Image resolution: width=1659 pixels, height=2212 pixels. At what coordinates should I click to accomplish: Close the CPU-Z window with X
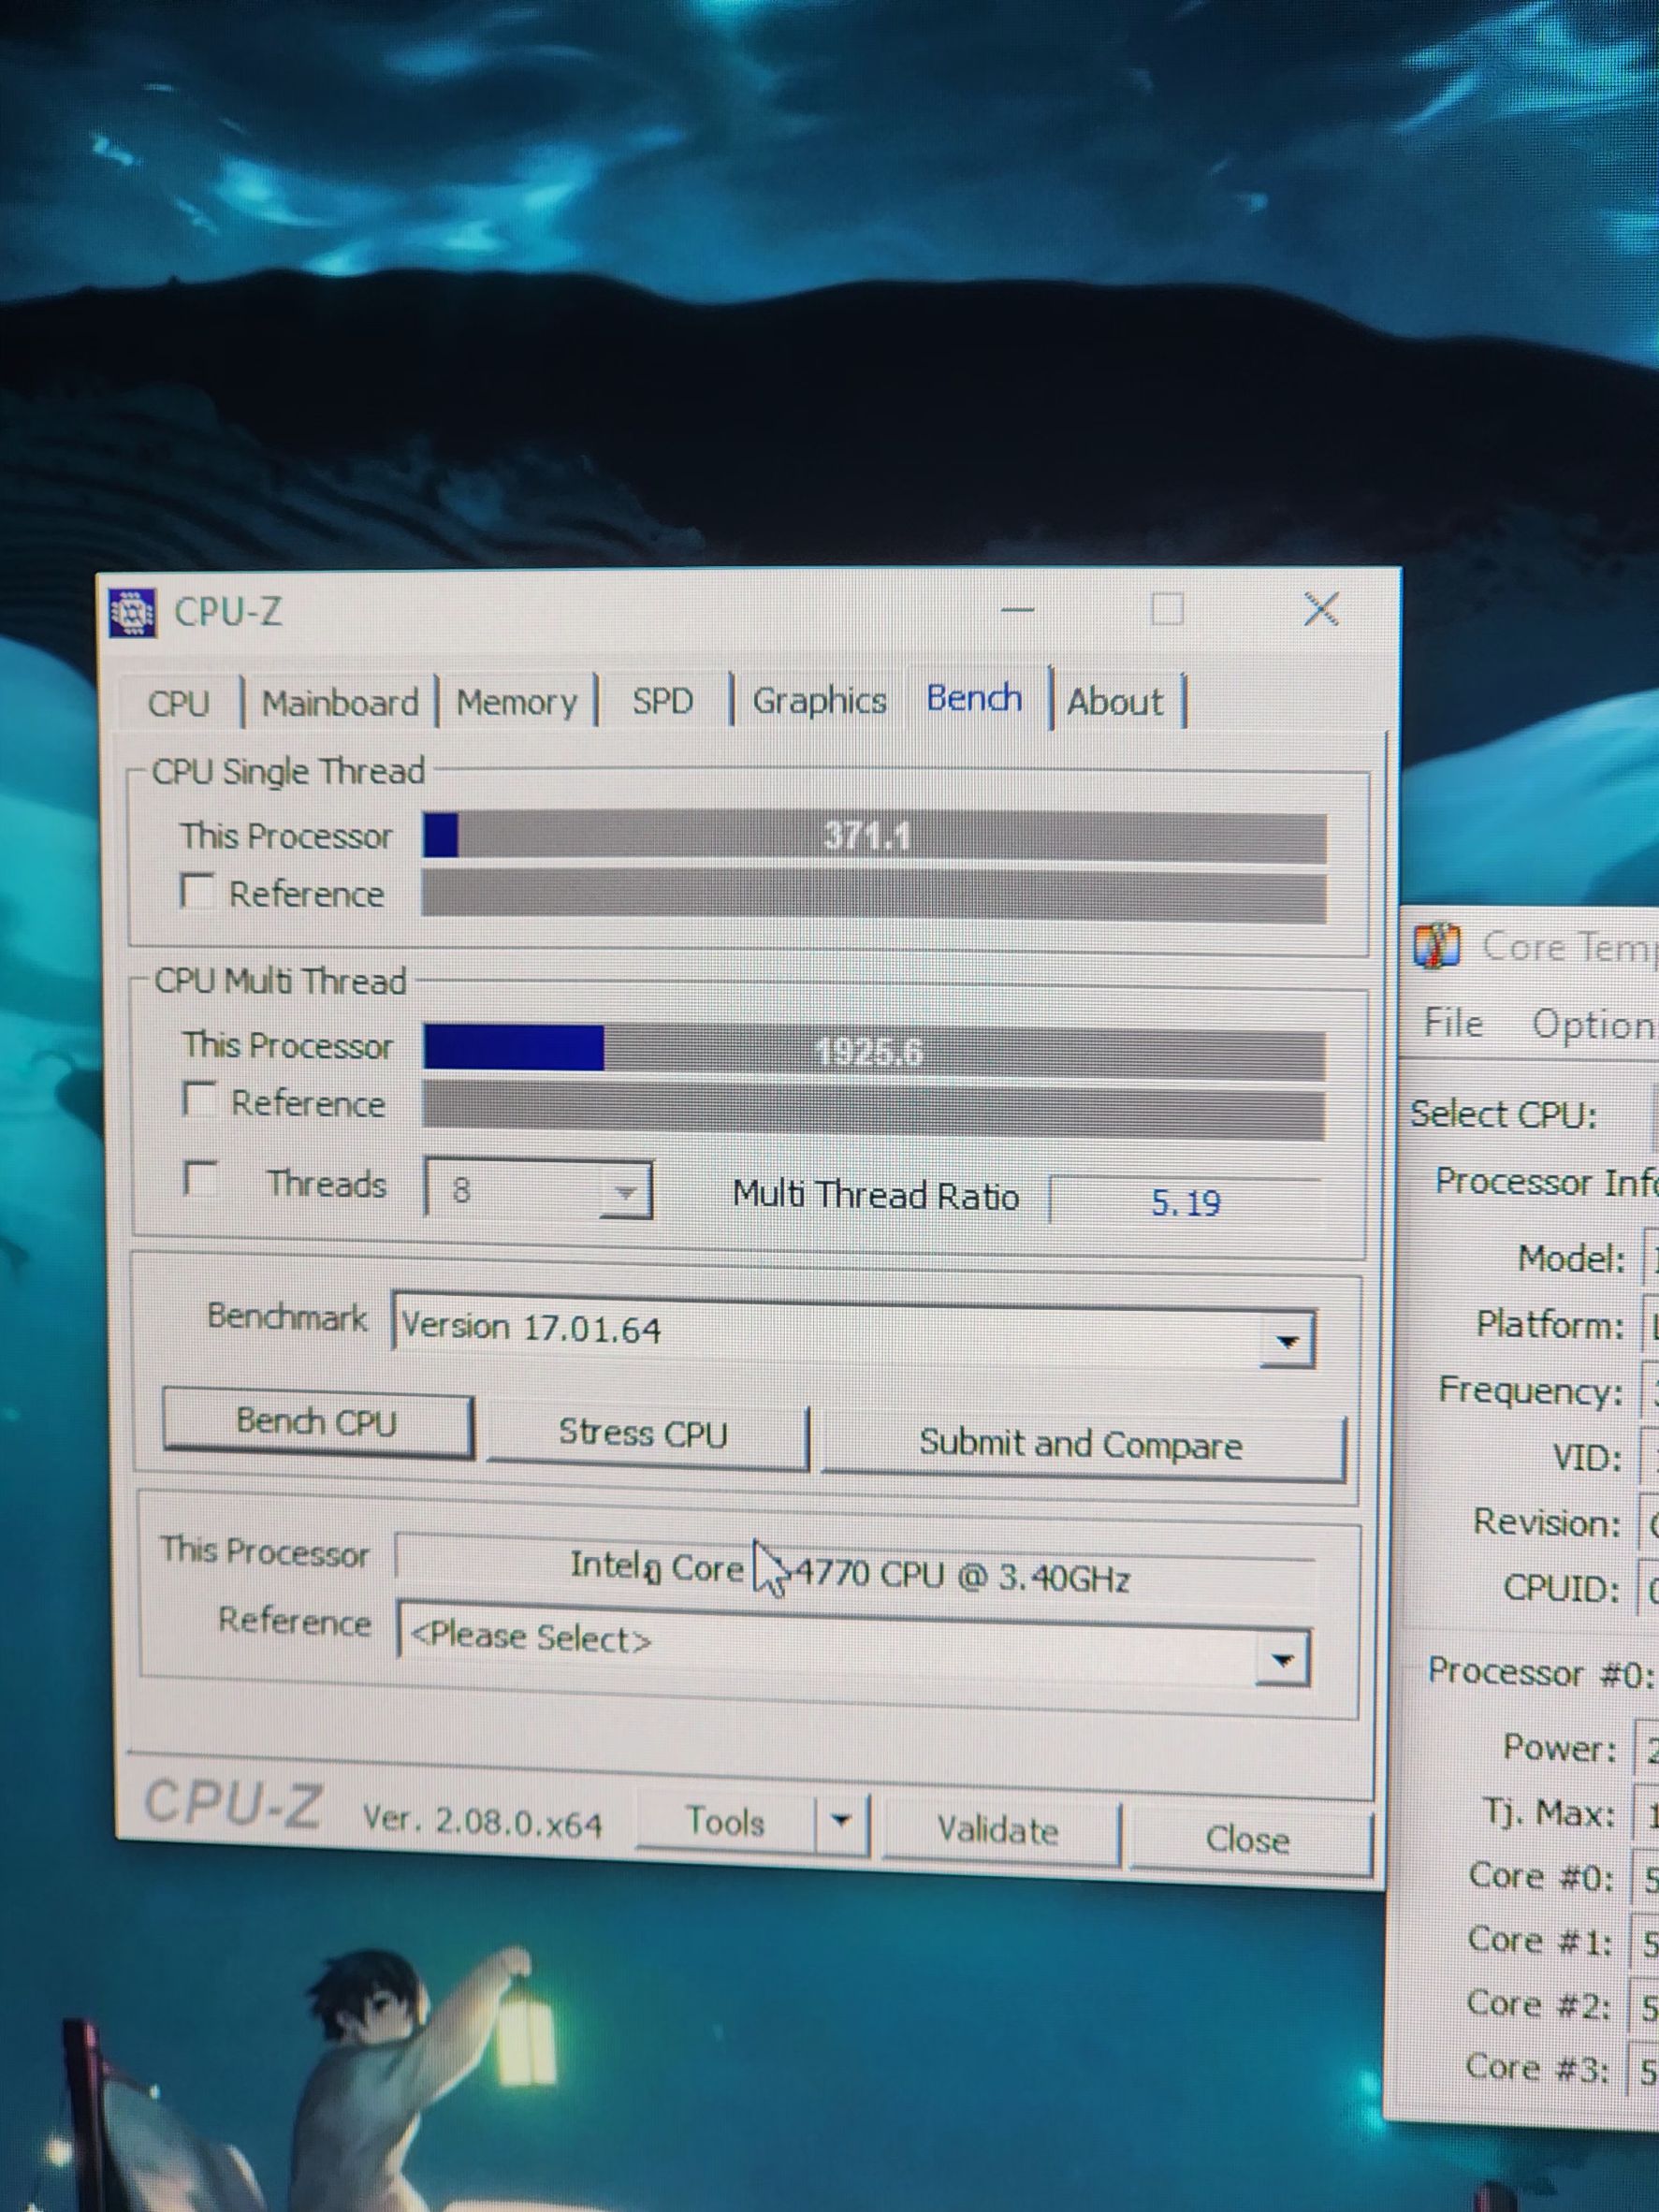pyautogui.click(x=1321, y=608)
